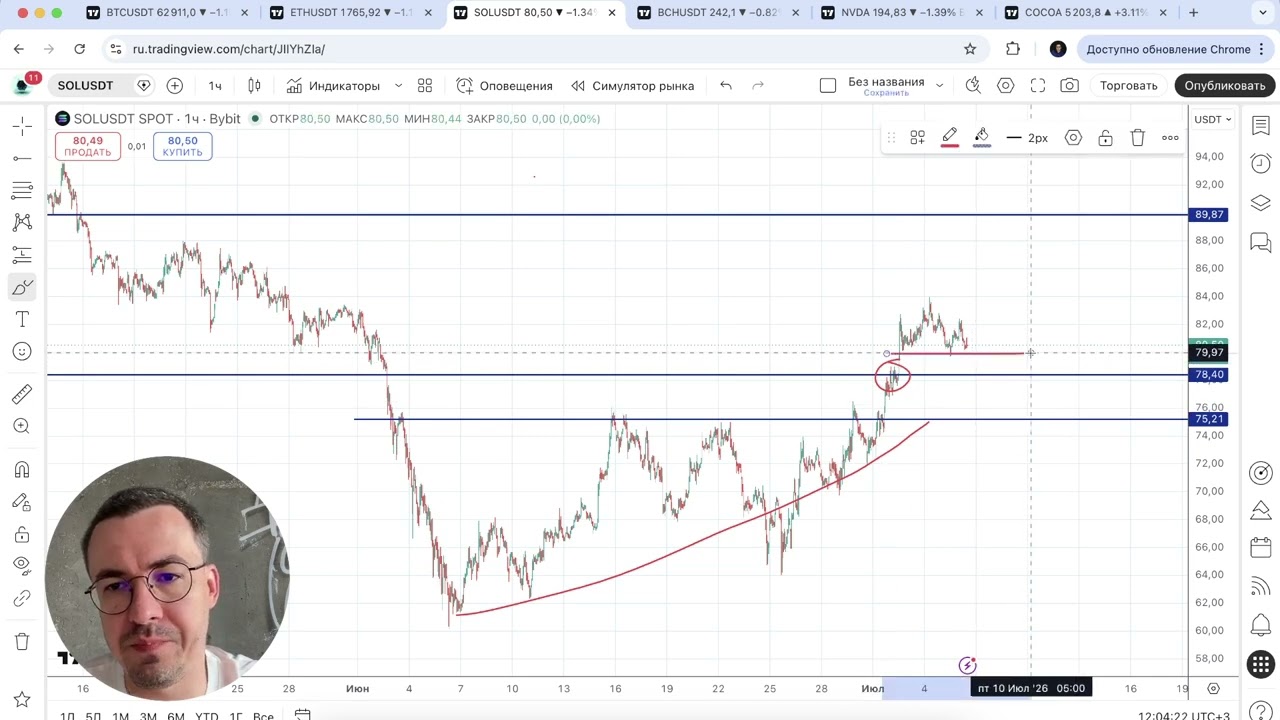This screenshot has width=1280, height=720.
Task: Delete the selected drawing
Action: pyautogui.click(x=1138, y=138)
